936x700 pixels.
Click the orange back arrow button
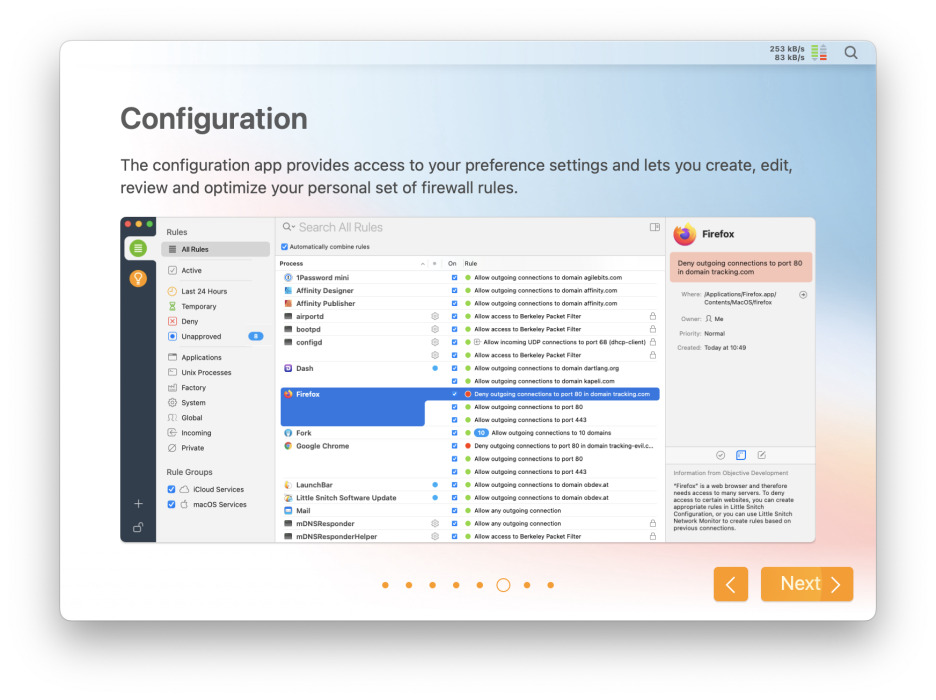tap(731, 584)
